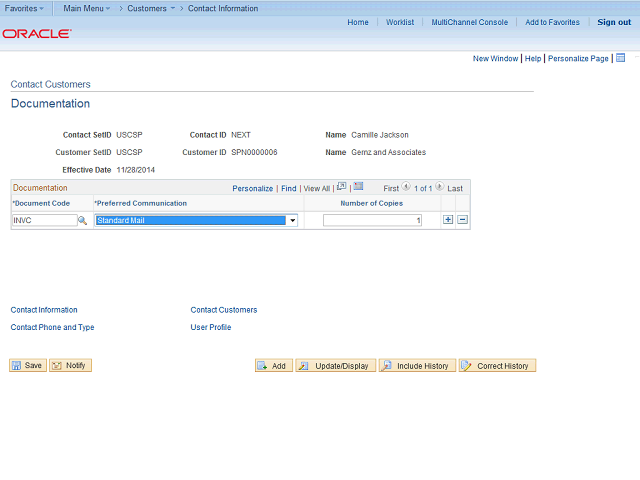Click the Number of Copies column header
The width and height of the screenshot is (640, 480).
pyautogui.click(x=372, y=203)
